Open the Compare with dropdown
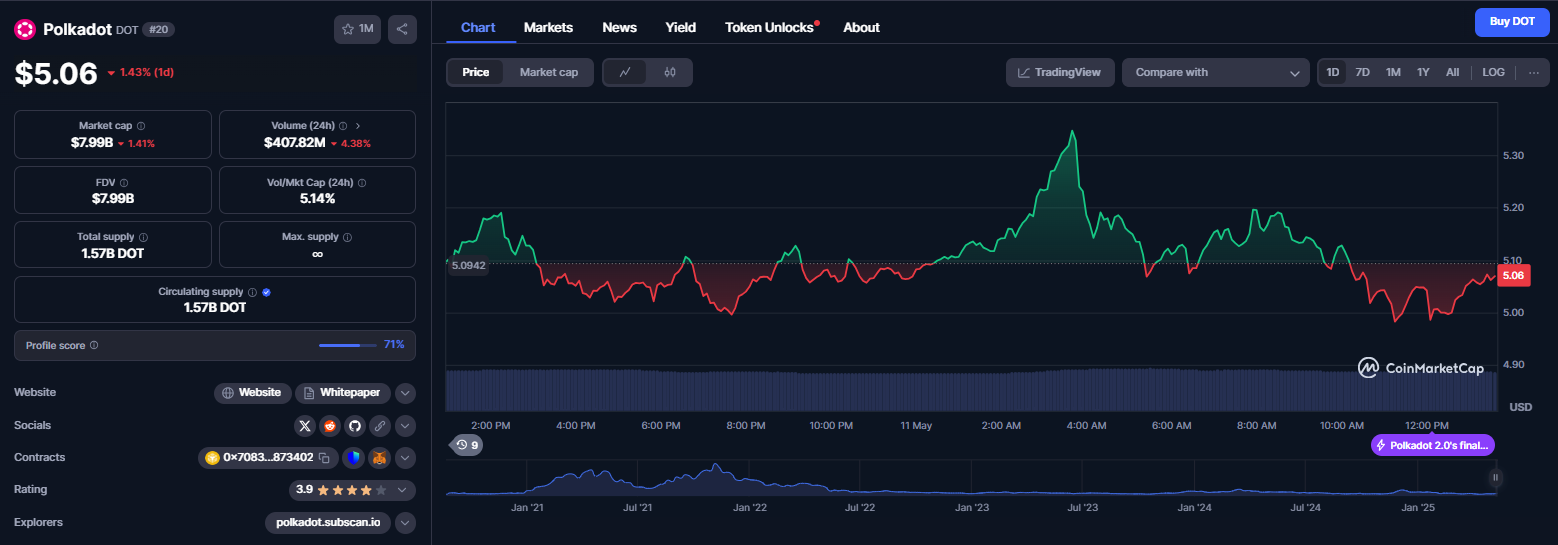This screenshot has width=1558, height=545. click(x=1216, y=72)
